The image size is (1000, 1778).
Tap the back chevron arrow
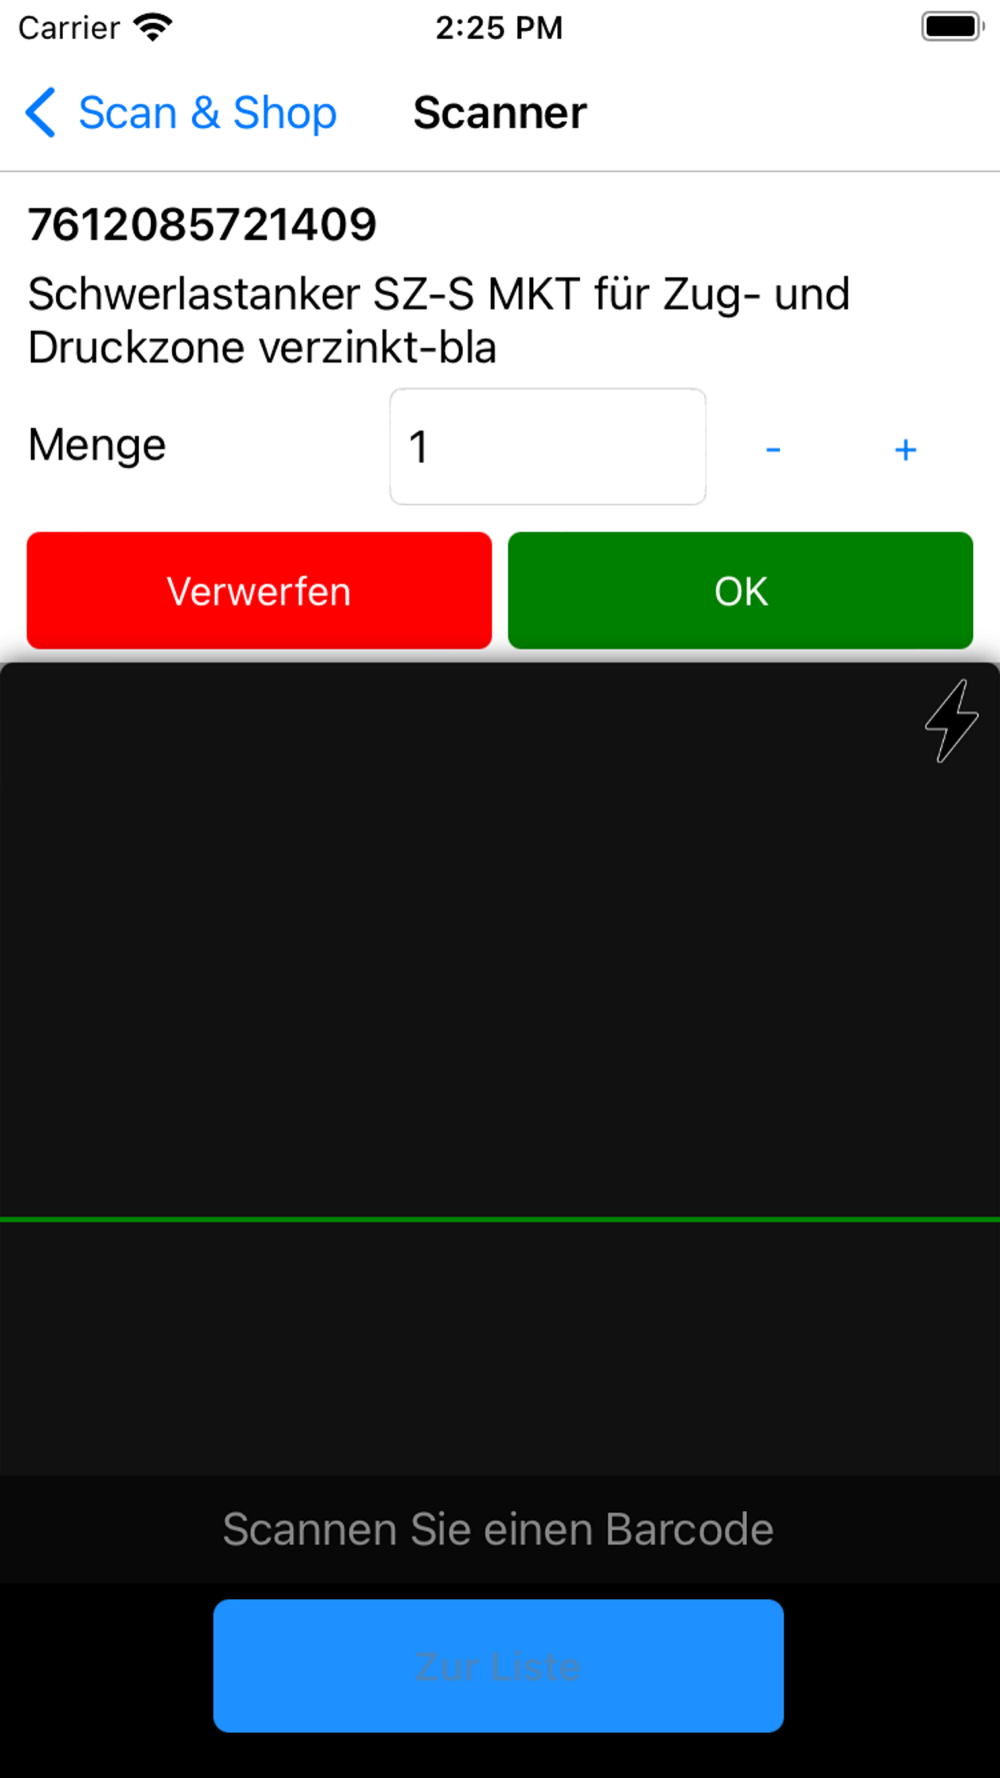click(41, 112)
